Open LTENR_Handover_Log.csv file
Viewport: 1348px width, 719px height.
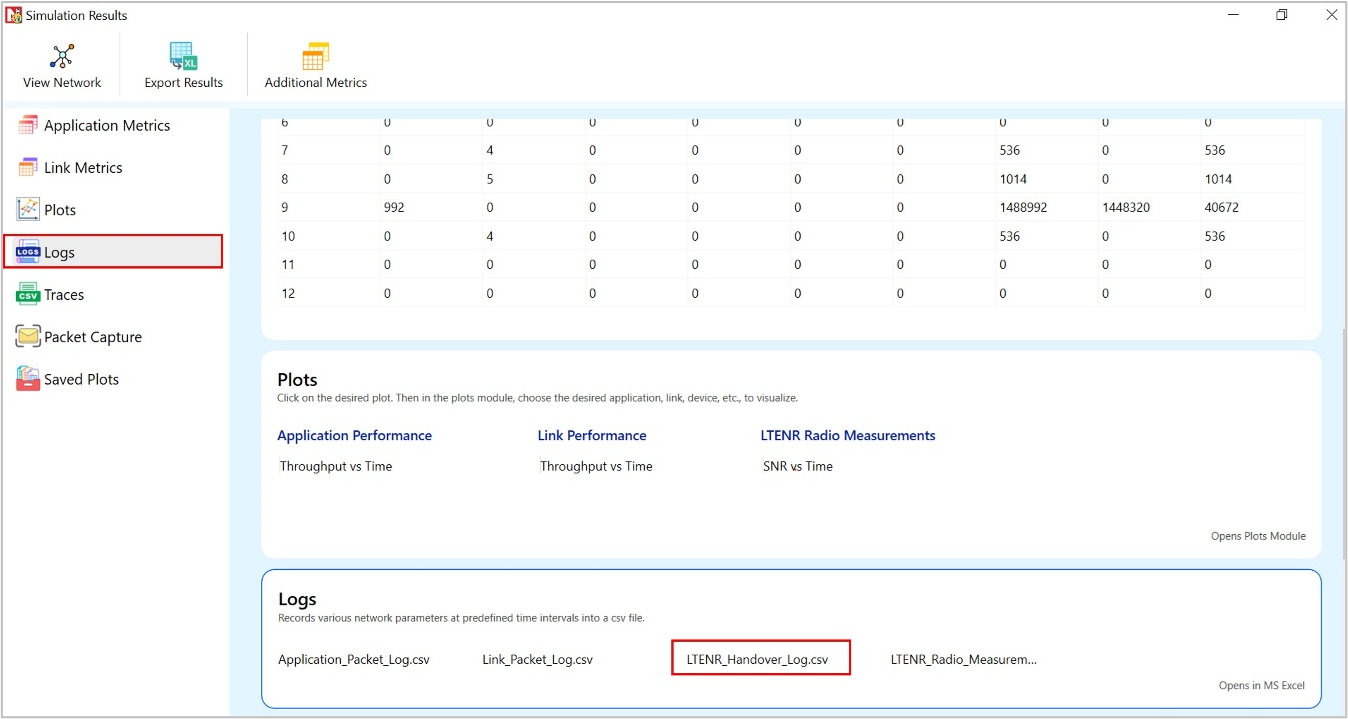[758, 660]
